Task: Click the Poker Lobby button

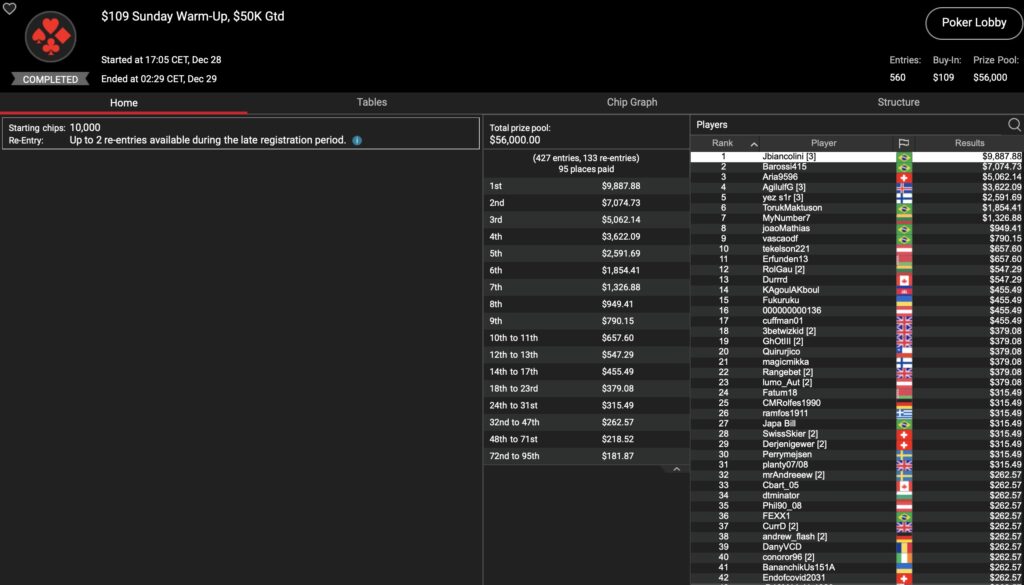Action: point(973,23)
